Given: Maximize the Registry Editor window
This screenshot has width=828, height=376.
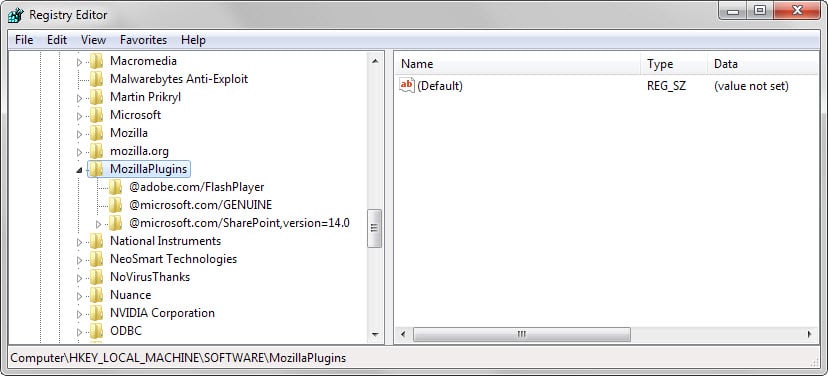Looking at the screenshot, I should (760, 11).
